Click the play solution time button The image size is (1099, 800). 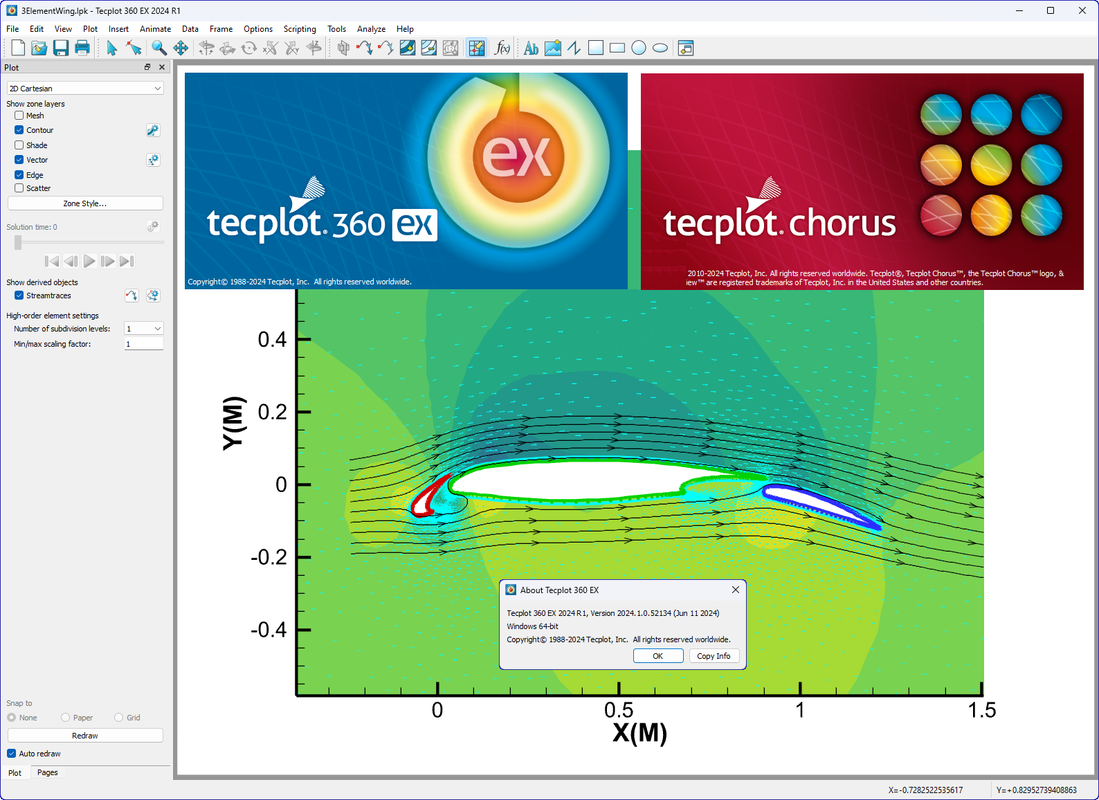(89, 262)
